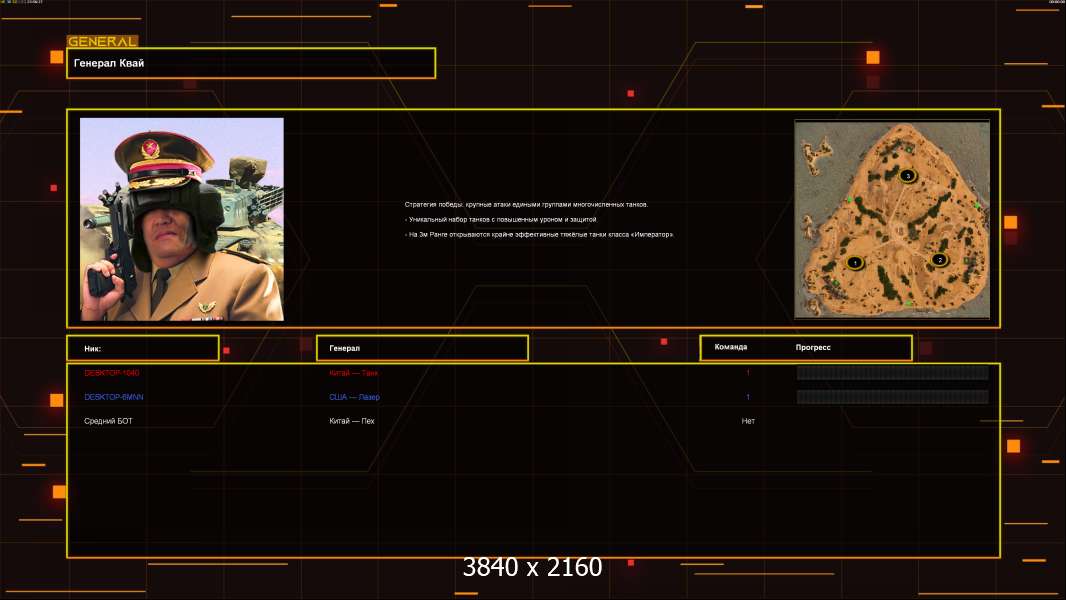Click the 'Уникальный набор танков' description line
The height and width of the screenshot is (600, 1066).
pyautogui.click(x=501, y=219)
